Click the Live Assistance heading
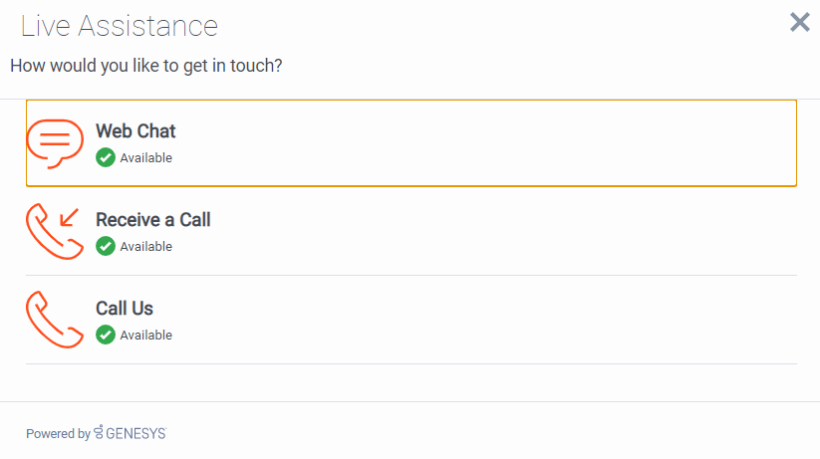The width and height of the screenshot is (820, 459). tap(119, 26)
